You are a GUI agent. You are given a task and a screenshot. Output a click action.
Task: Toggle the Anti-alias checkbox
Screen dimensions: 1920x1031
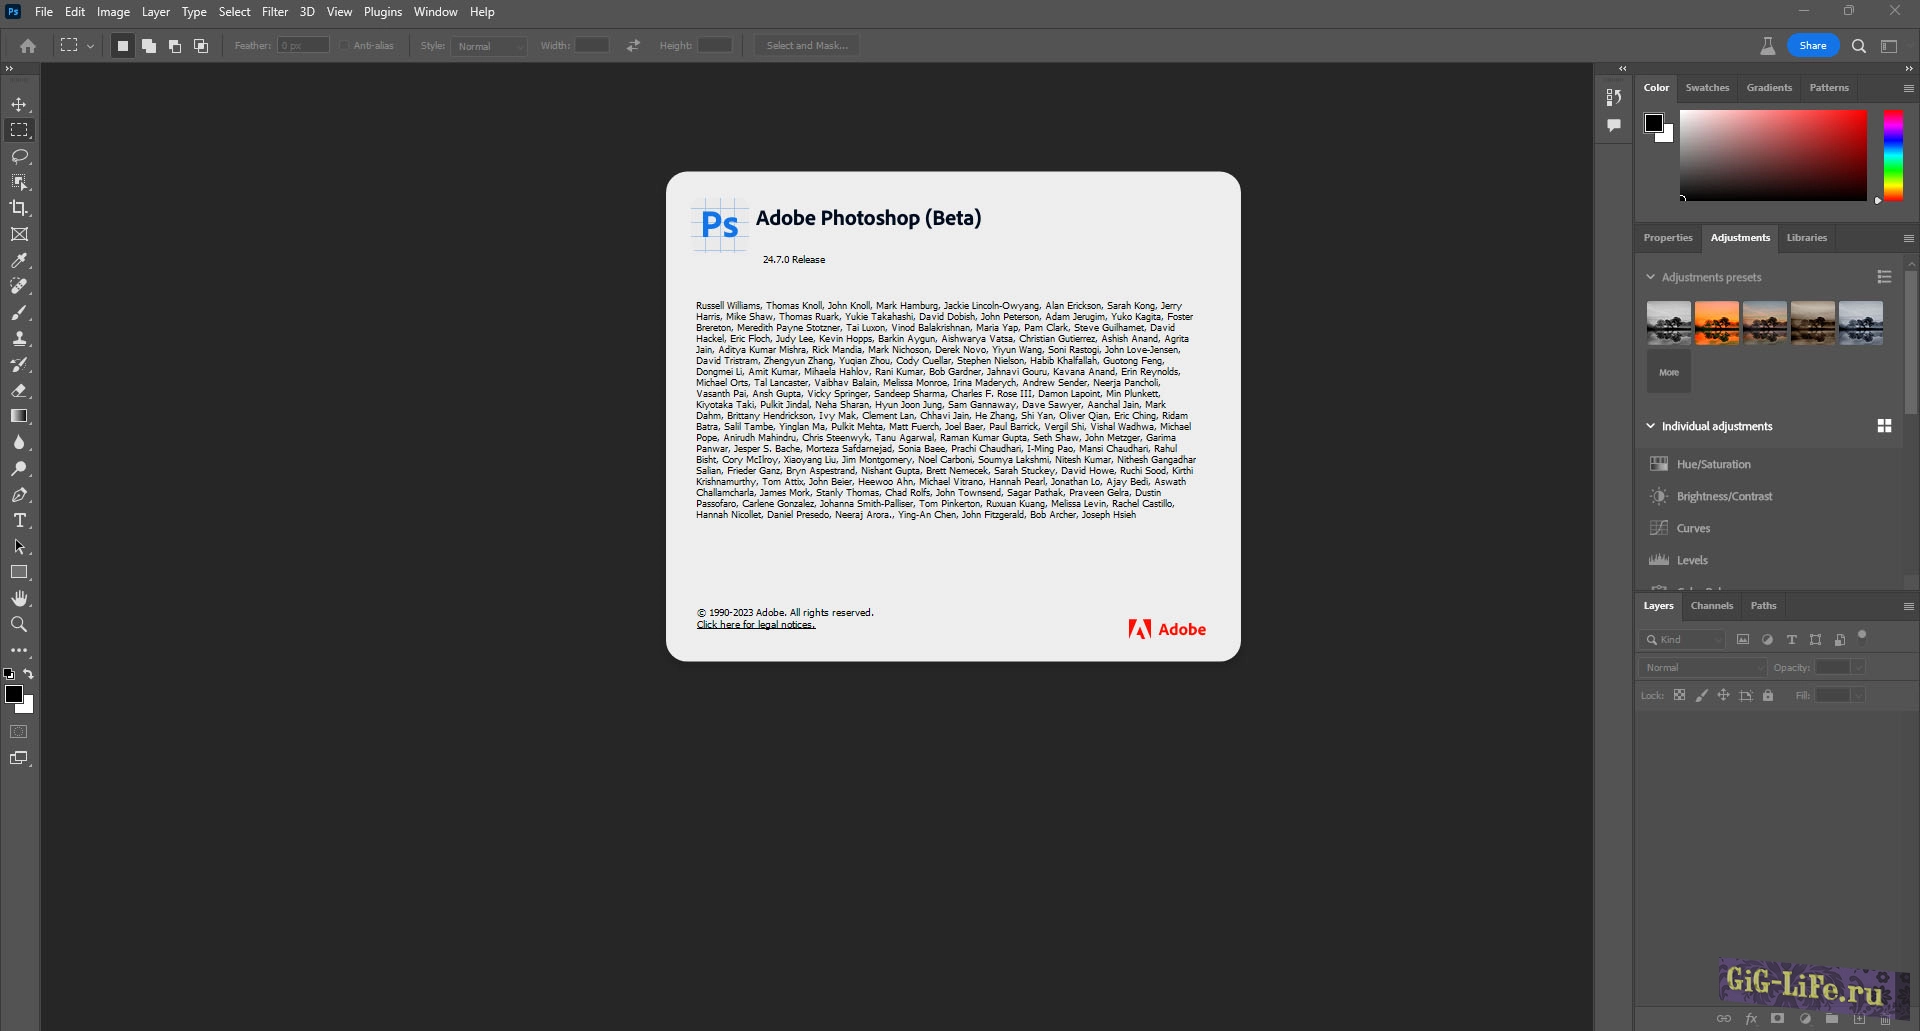click(344, 46)
